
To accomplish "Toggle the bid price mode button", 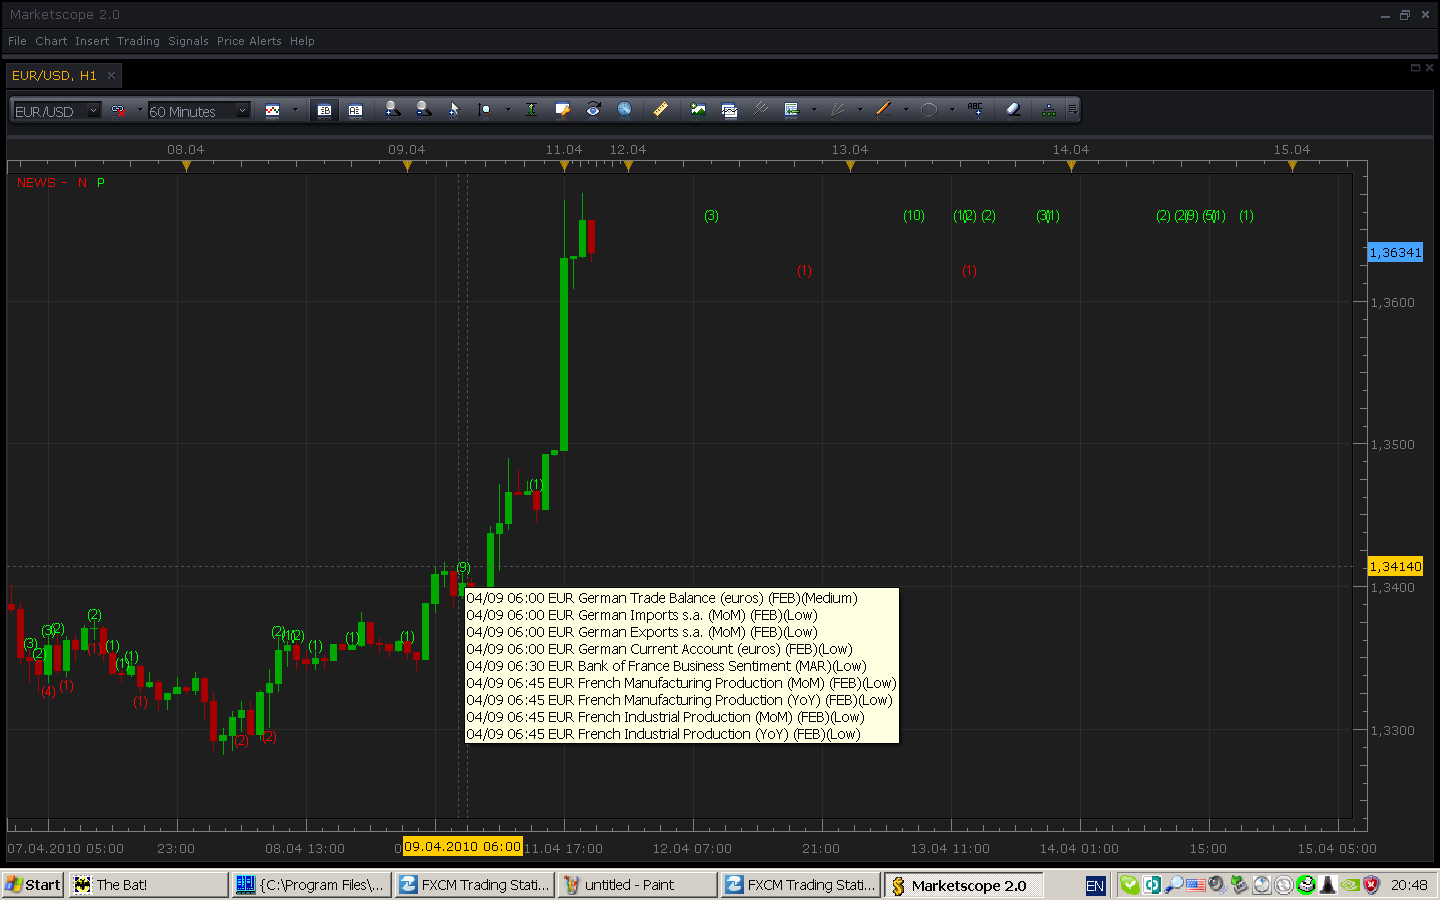I will click(x=324, y=110).
